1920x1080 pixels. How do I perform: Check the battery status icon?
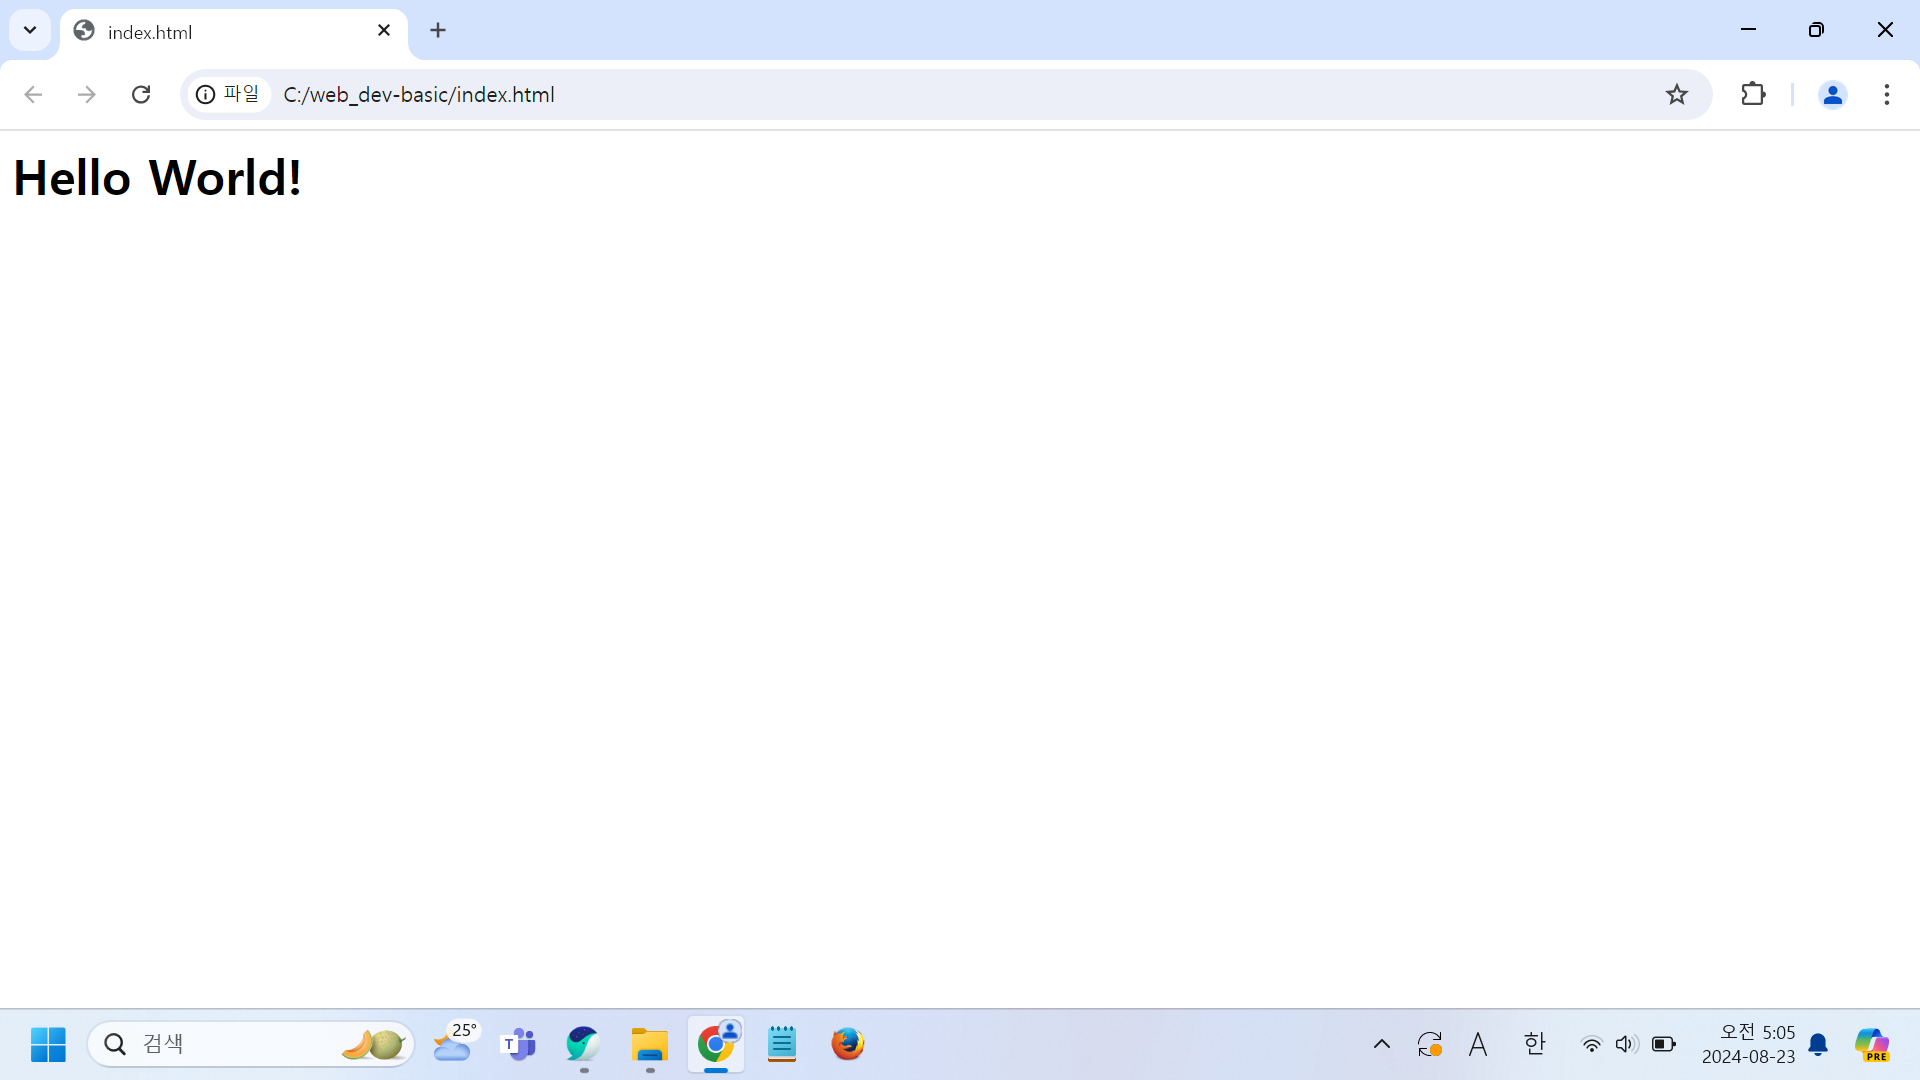[1664, 1045]
